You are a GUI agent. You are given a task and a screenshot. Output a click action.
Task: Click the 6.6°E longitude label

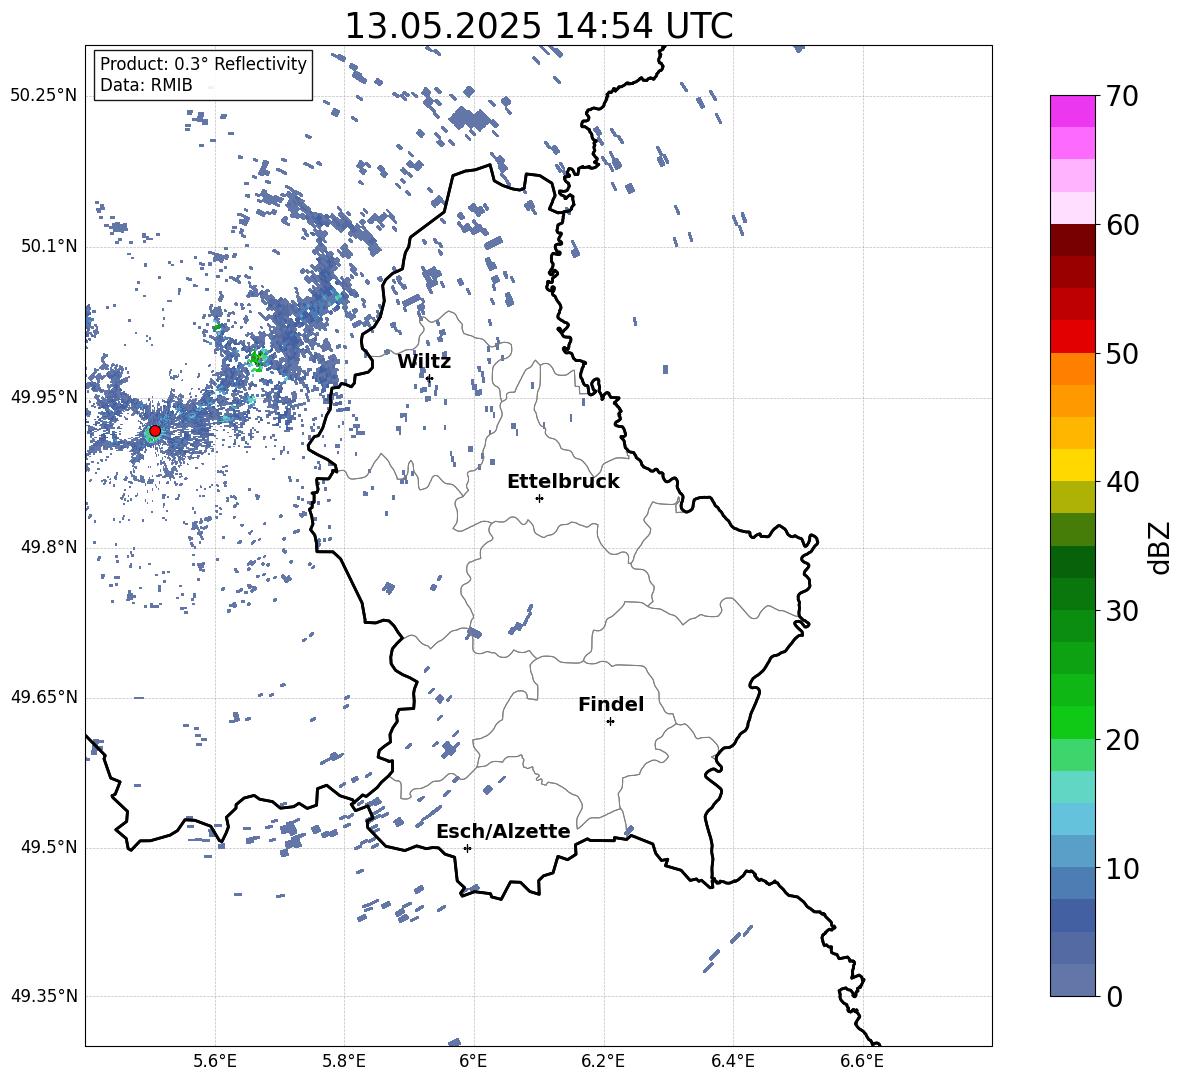[x=862, y=1061]
